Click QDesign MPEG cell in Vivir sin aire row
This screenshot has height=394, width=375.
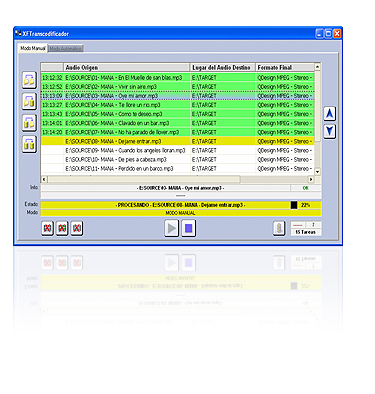click(285, 87)
